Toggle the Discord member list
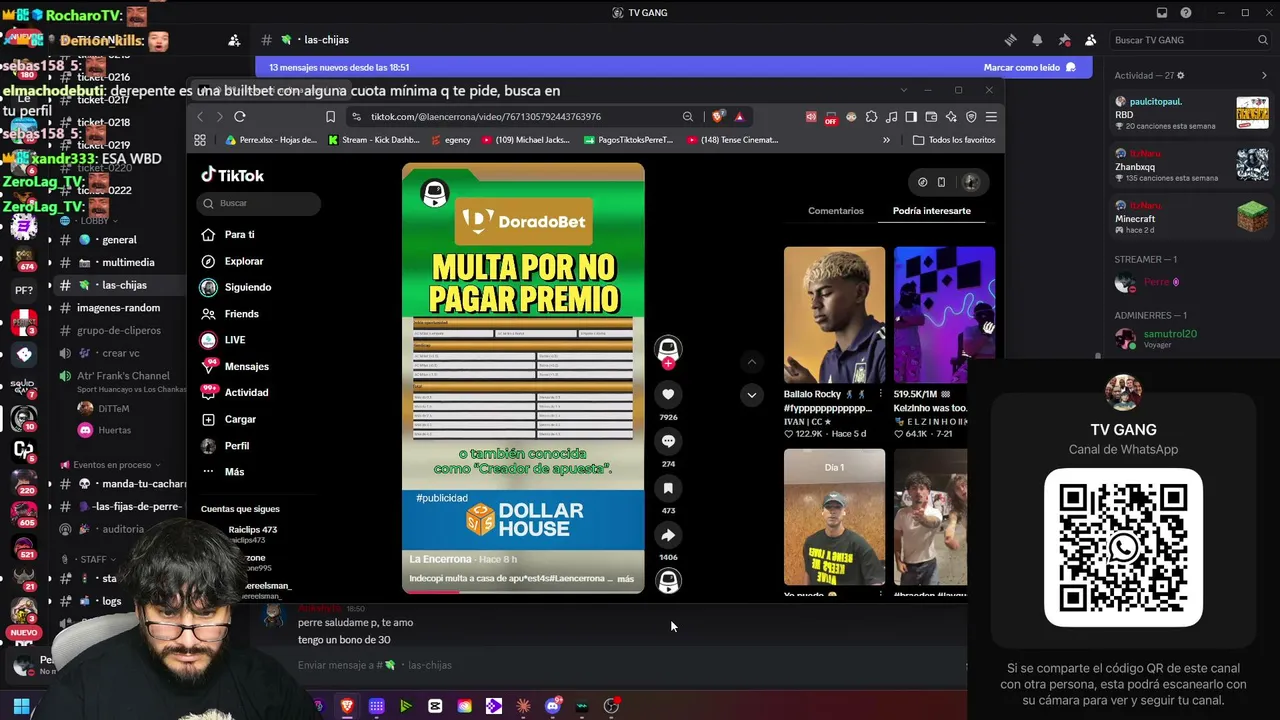This screenshot has width=1280, height=720. (x=1090, y=40)
